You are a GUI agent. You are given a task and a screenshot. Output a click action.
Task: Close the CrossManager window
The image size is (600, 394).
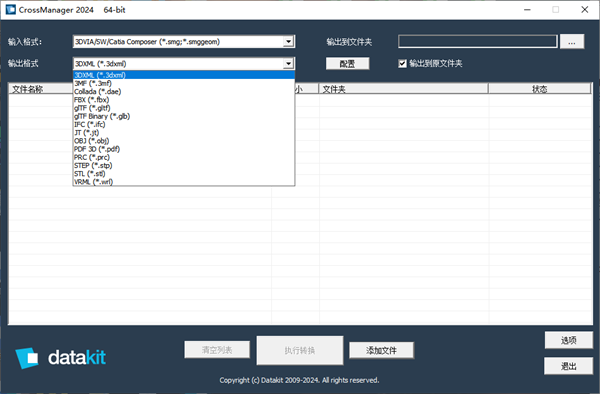[x=585, y=10]
